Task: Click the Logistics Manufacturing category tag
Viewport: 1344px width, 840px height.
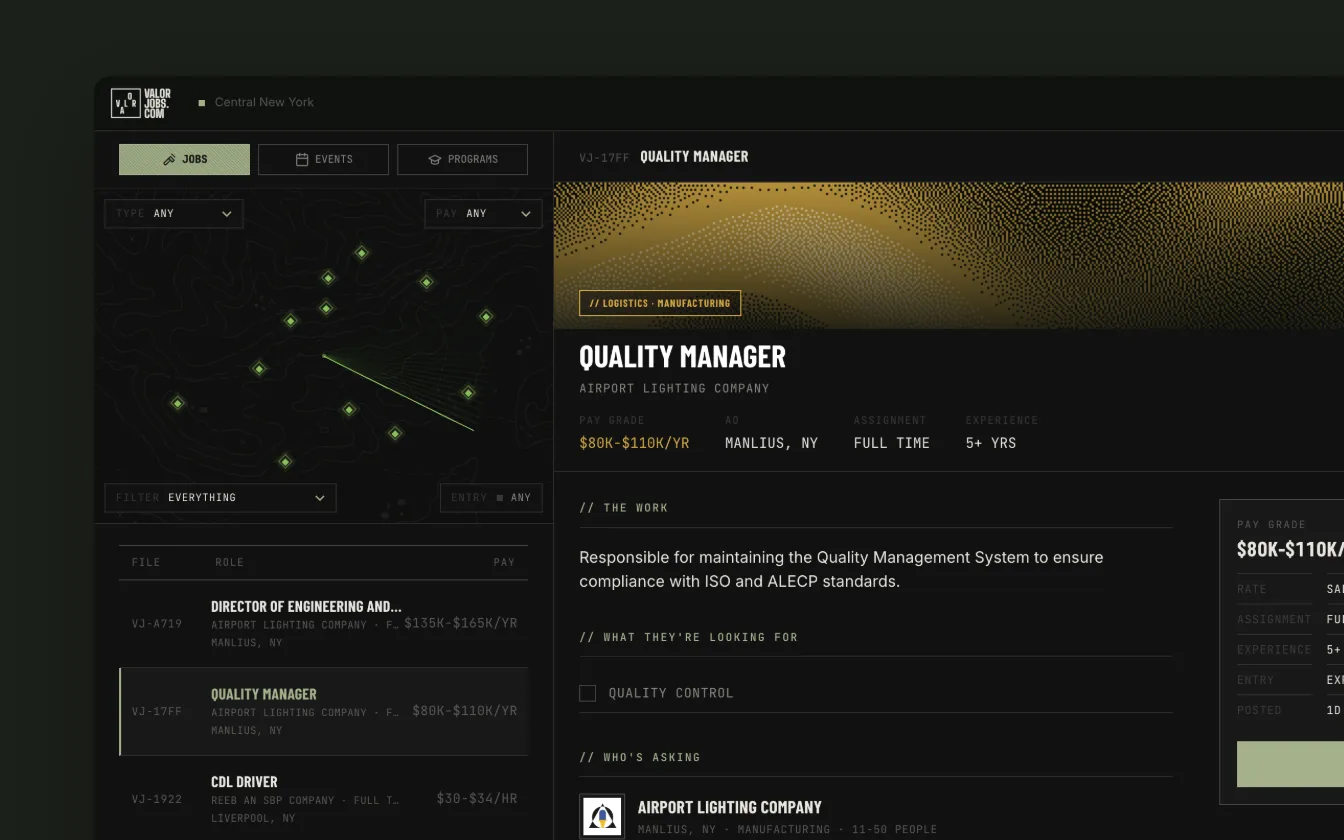Action: coord(660,303)
